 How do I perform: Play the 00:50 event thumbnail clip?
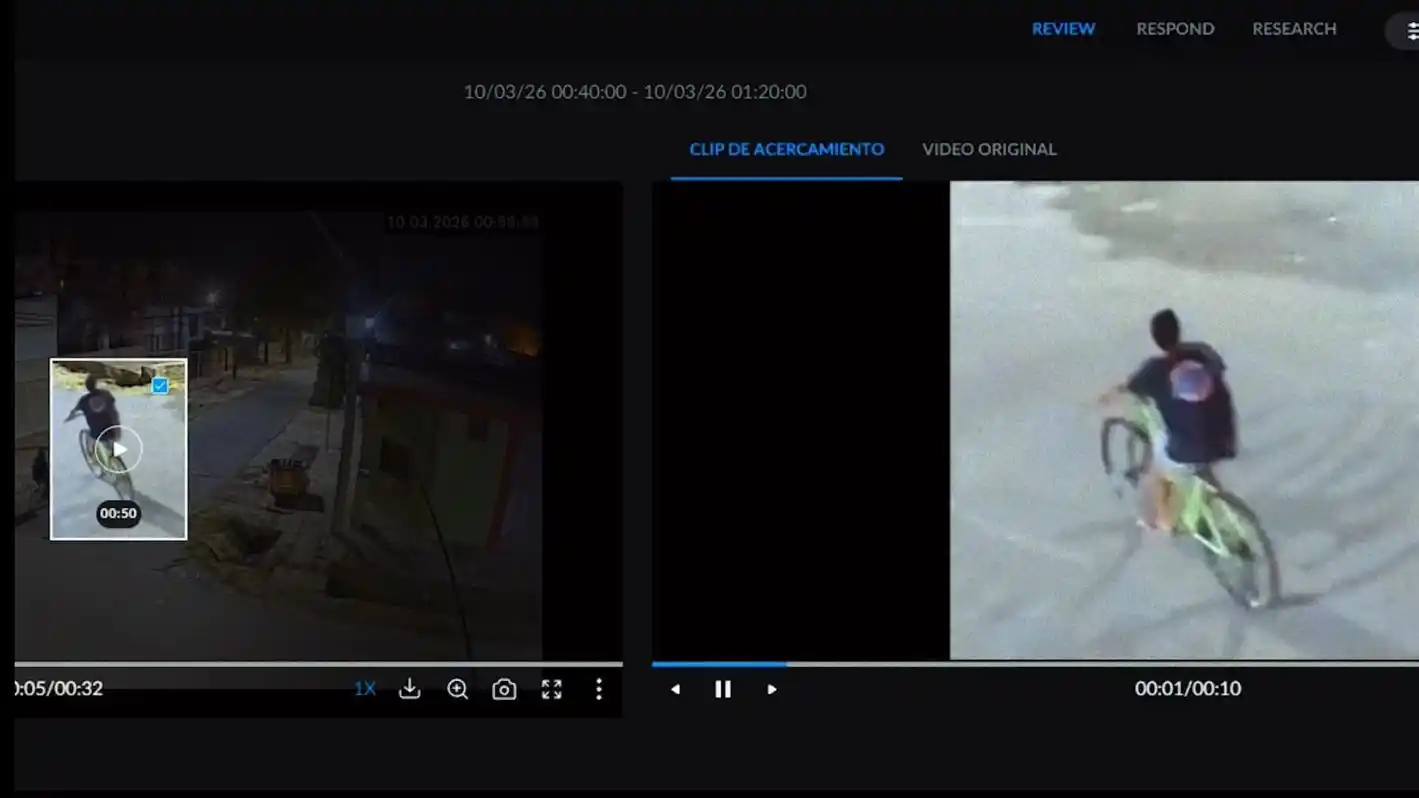[x=118, y=449]
